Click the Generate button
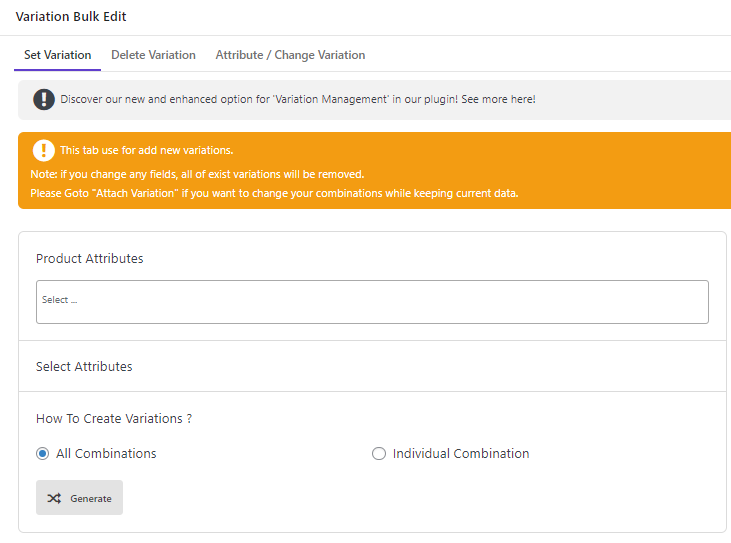731x543 pixels. click(x=79, y=498)
